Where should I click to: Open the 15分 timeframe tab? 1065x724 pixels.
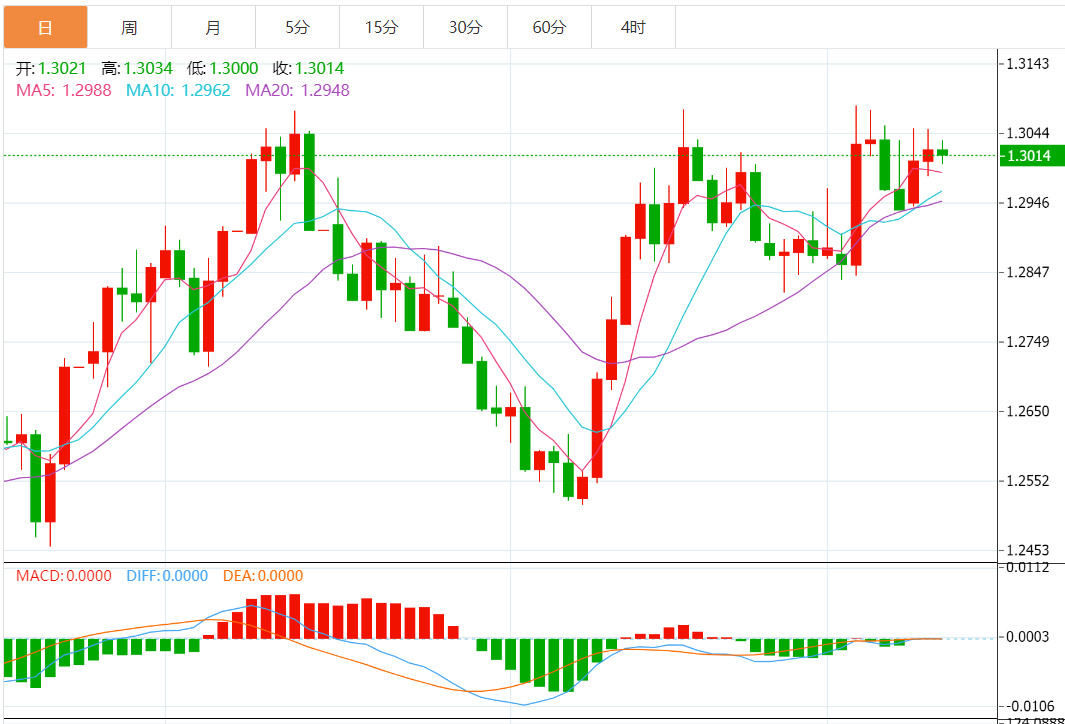tap(382, 27)
